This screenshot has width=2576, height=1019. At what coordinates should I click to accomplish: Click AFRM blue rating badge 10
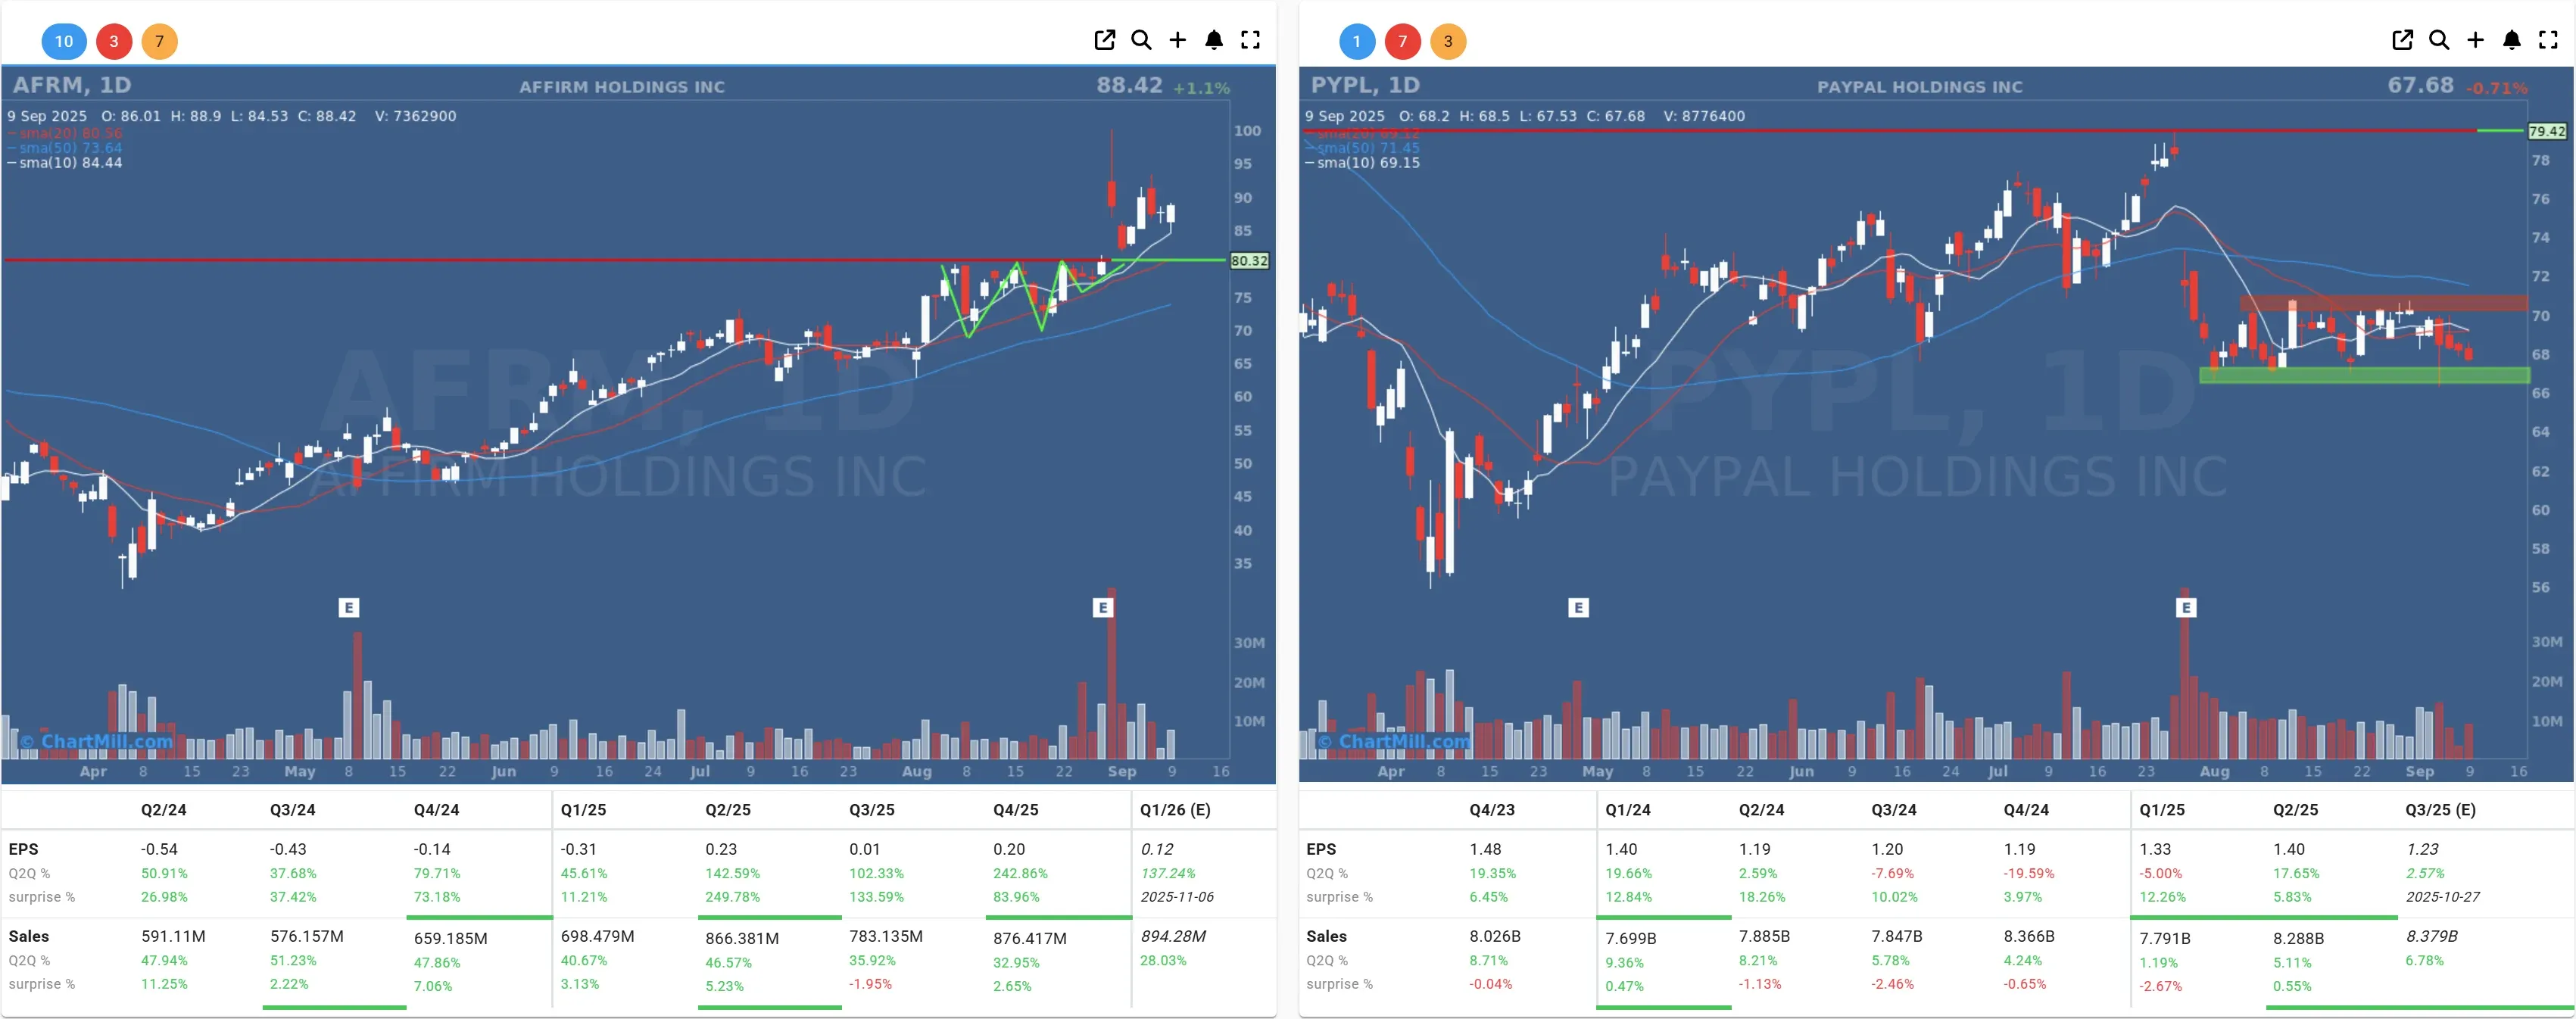64,41
